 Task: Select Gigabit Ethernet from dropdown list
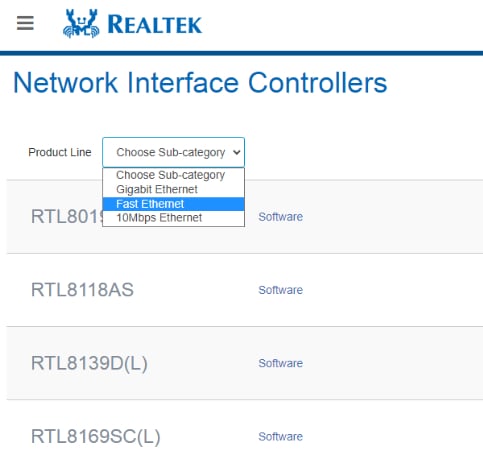click(173, 189)
